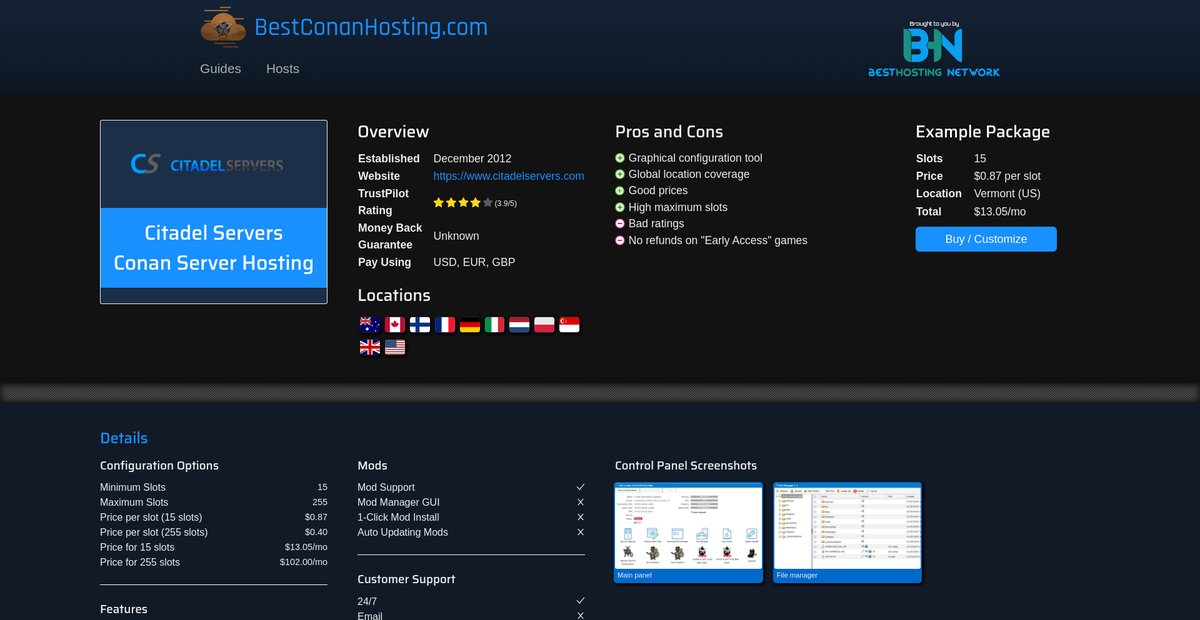1200x620 pixels.
Task: Click the Example Package heading
Action: (x=983, y=132)
